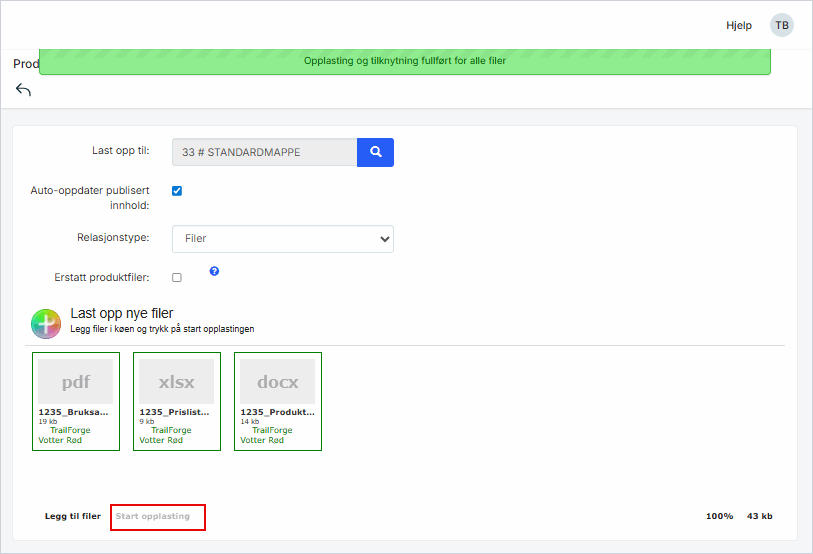Image resolution: width=813 pixels, height=554 pixels.
Task: Click the docx file type placeholder
Action: [278, 382]
